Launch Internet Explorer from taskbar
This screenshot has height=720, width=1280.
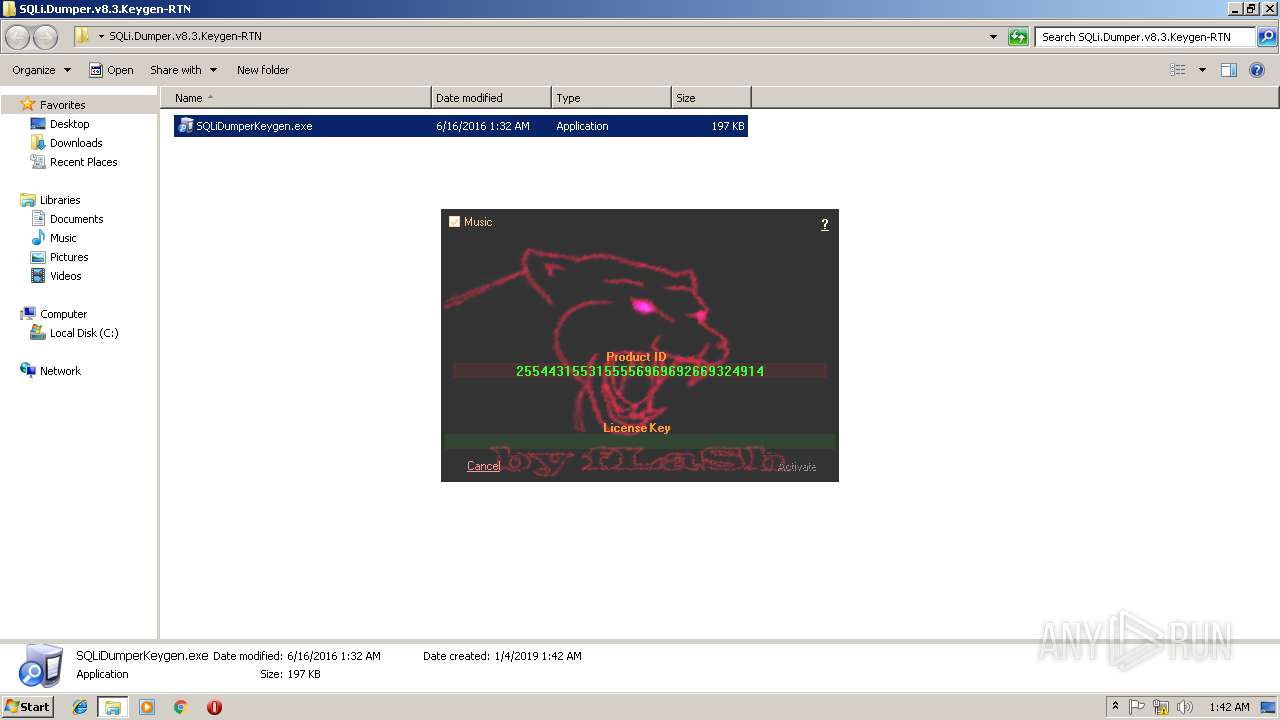(81, 707)
